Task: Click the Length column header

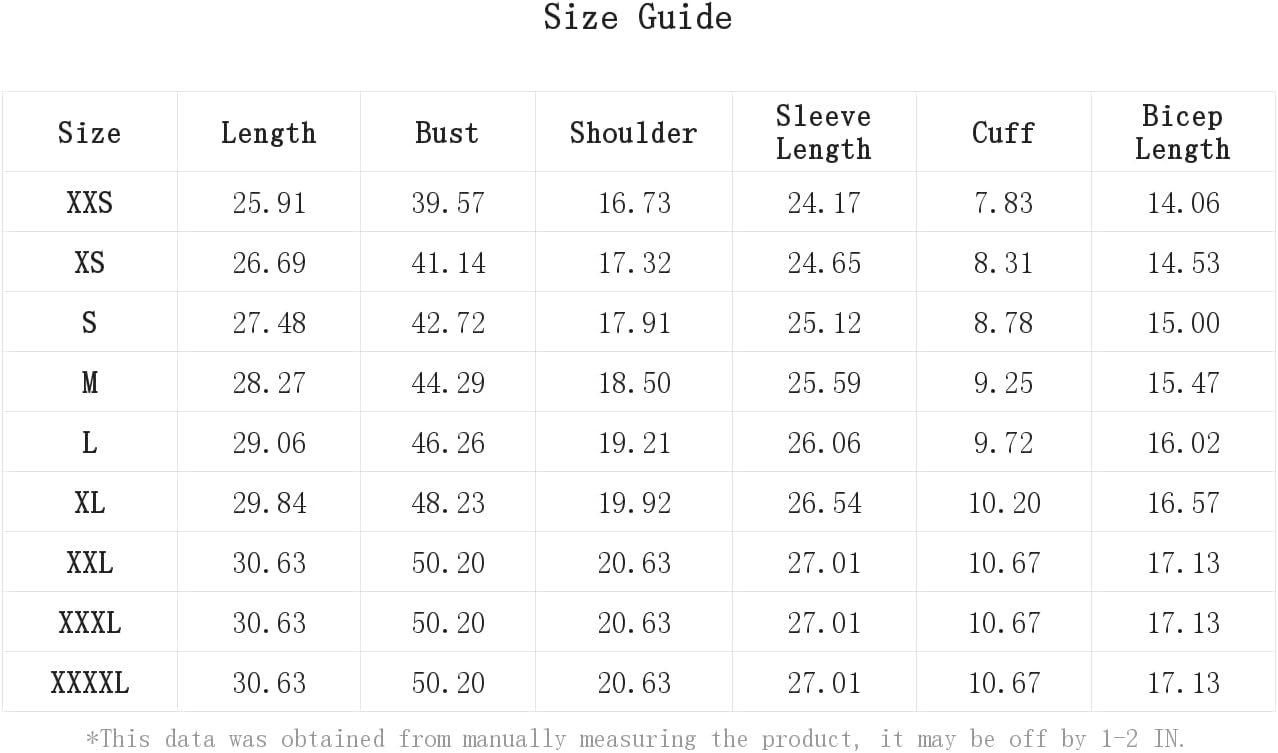Action: coord(268,133)
